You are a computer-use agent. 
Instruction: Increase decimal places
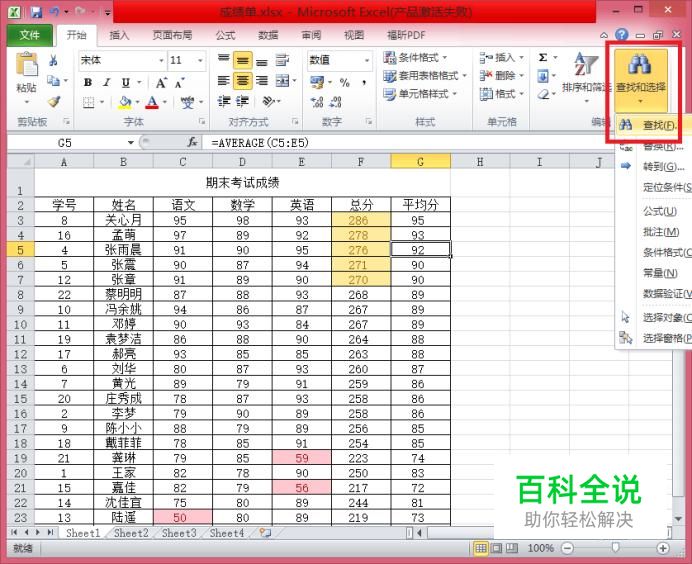click(x=317, y=102)
